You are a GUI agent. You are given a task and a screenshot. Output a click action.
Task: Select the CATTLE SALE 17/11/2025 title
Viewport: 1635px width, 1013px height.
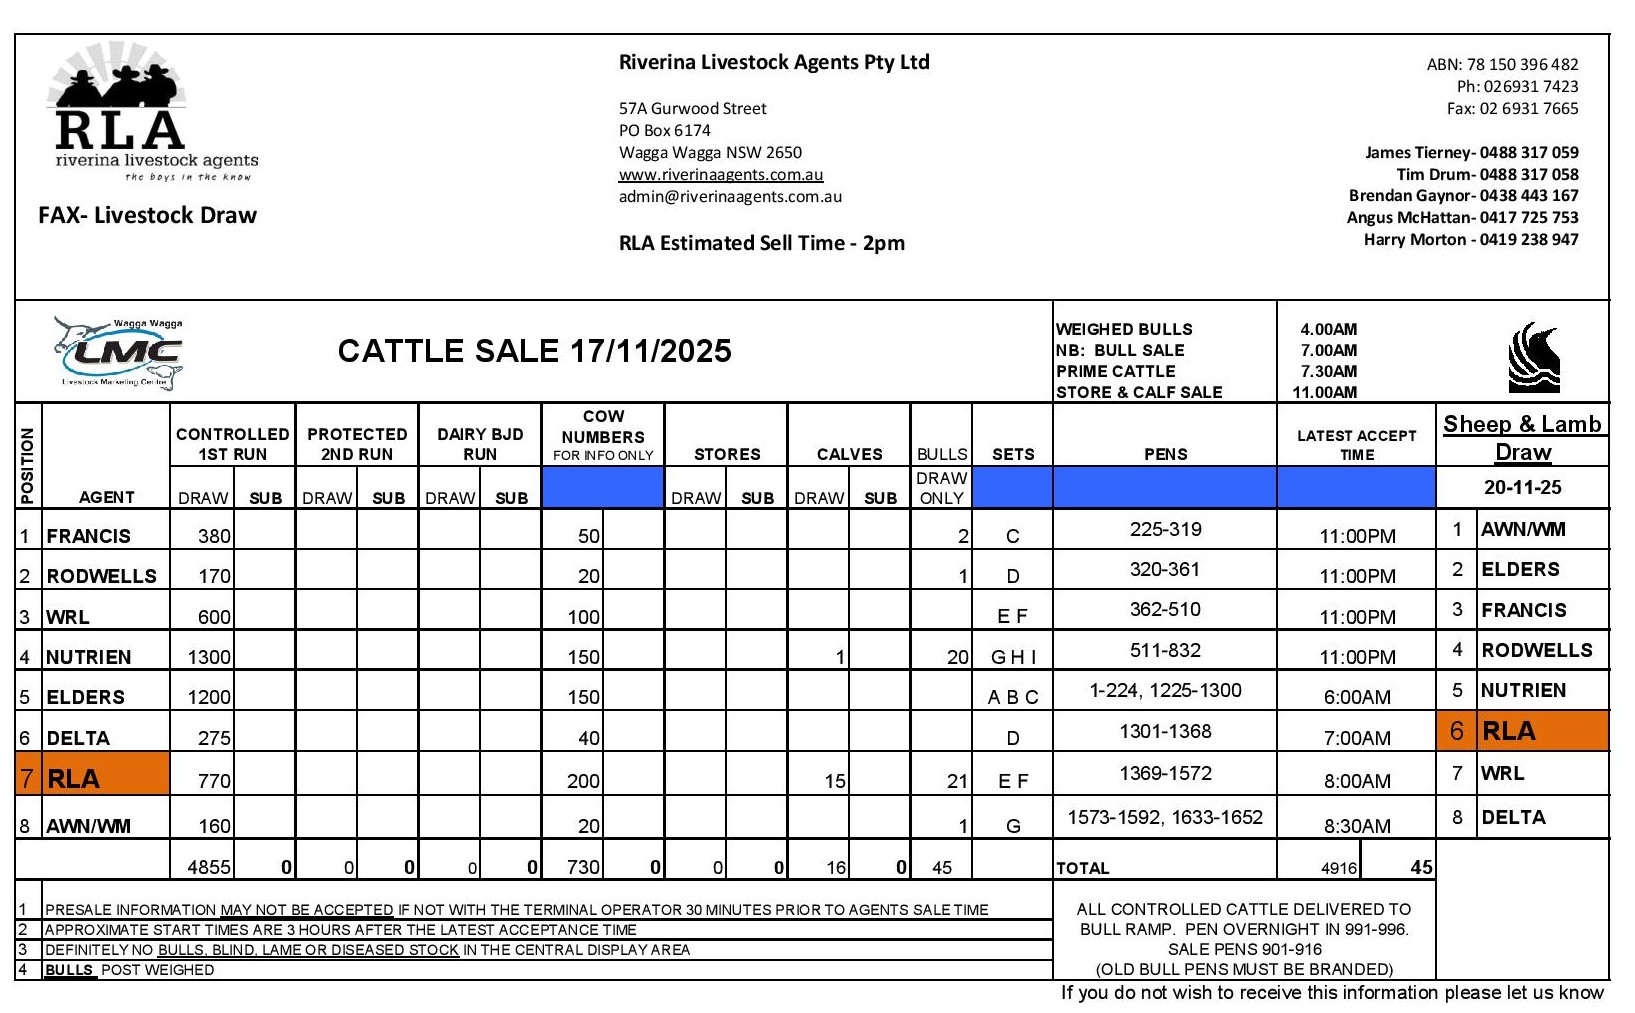[x=534, y=351]
